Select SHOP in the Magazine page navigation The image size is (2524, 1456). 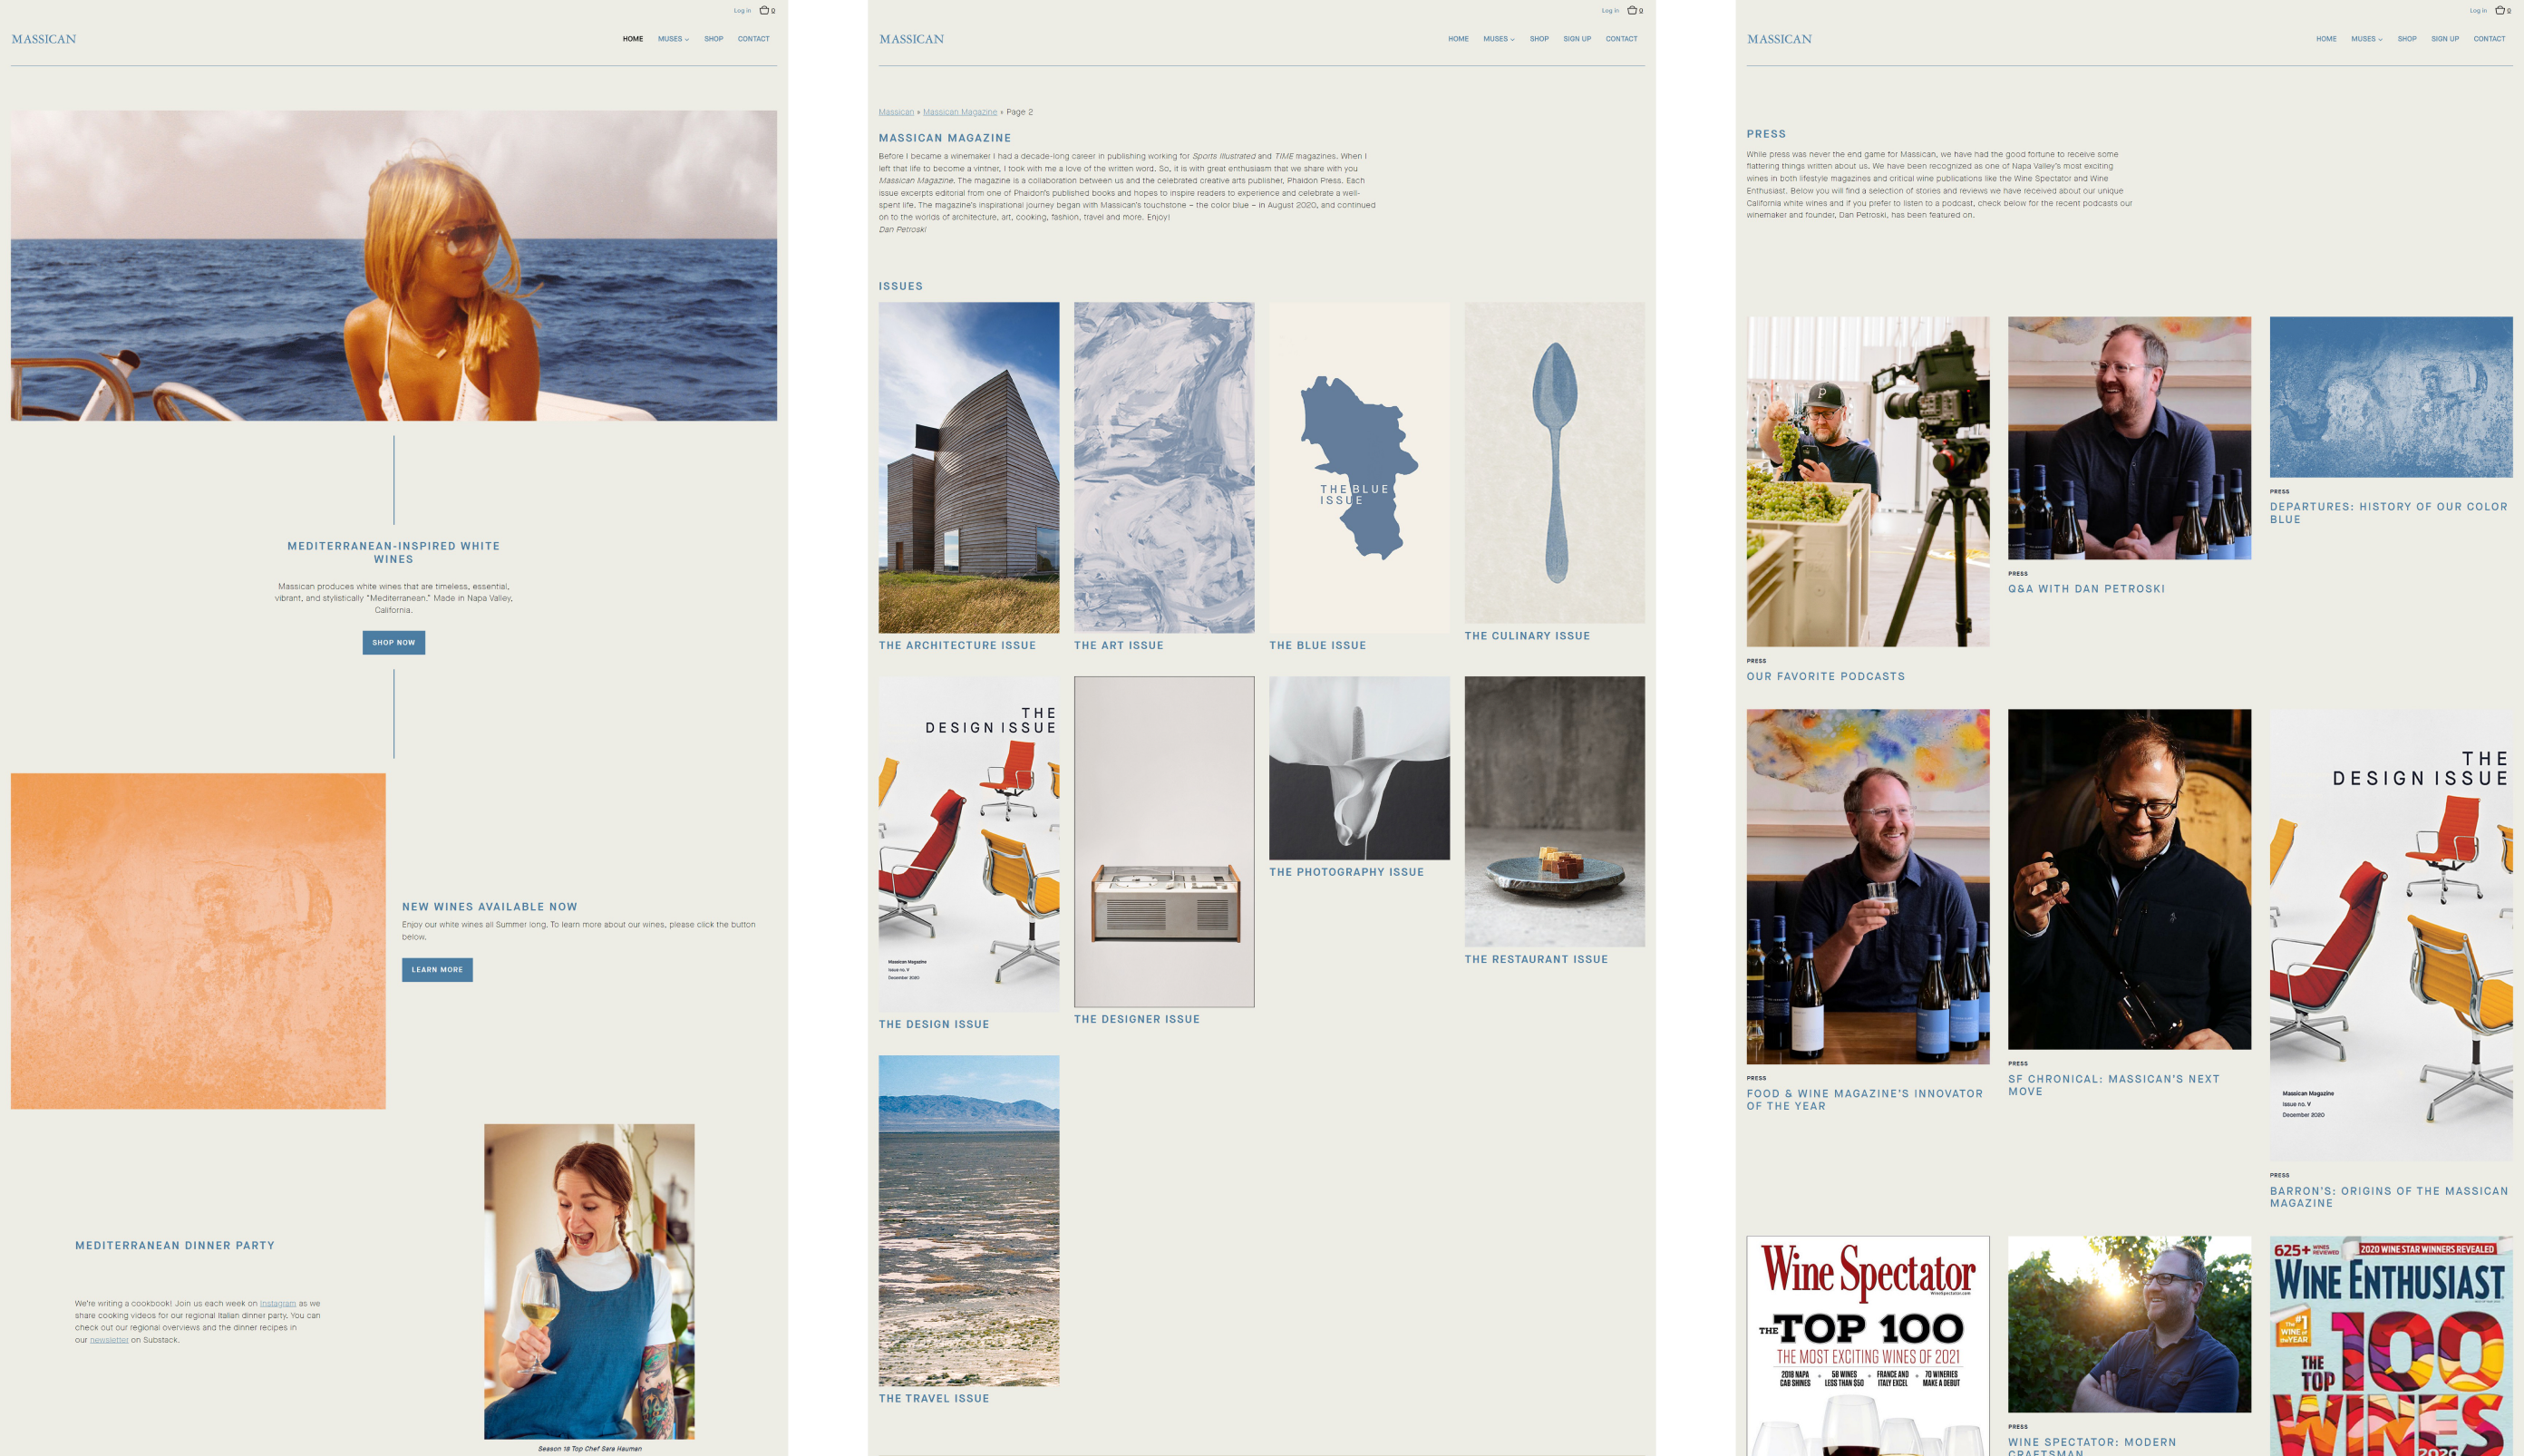click(1539, 39)
